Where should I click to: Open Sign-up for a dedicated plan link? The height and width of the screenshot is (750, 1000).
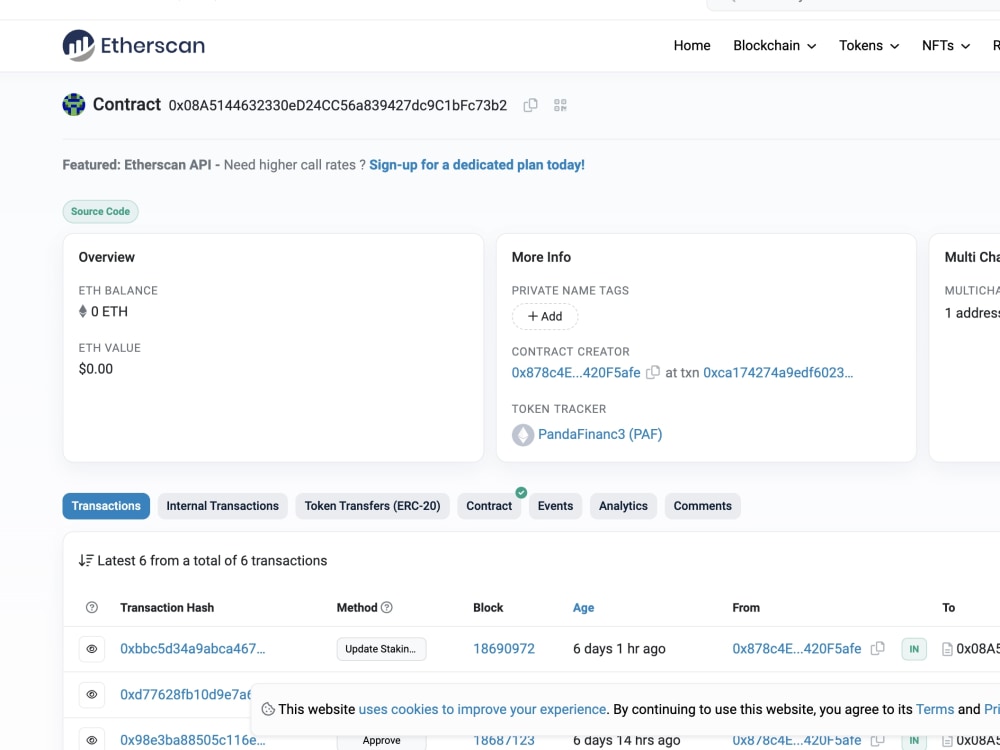pyautogui.click(x=476, y=165)
